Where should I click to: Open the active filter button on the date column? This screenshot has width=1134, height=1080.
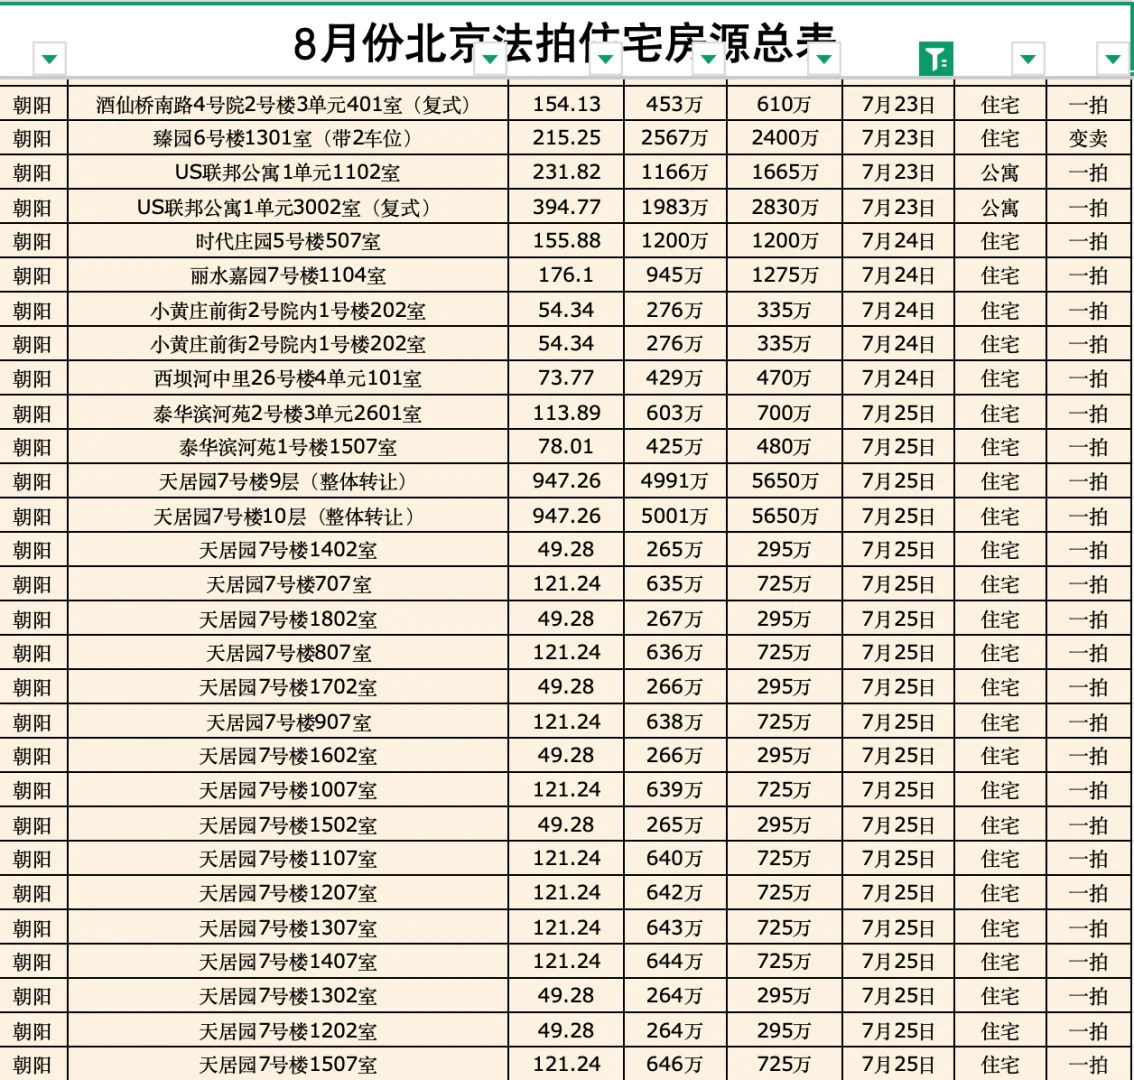tap(936, 59)
